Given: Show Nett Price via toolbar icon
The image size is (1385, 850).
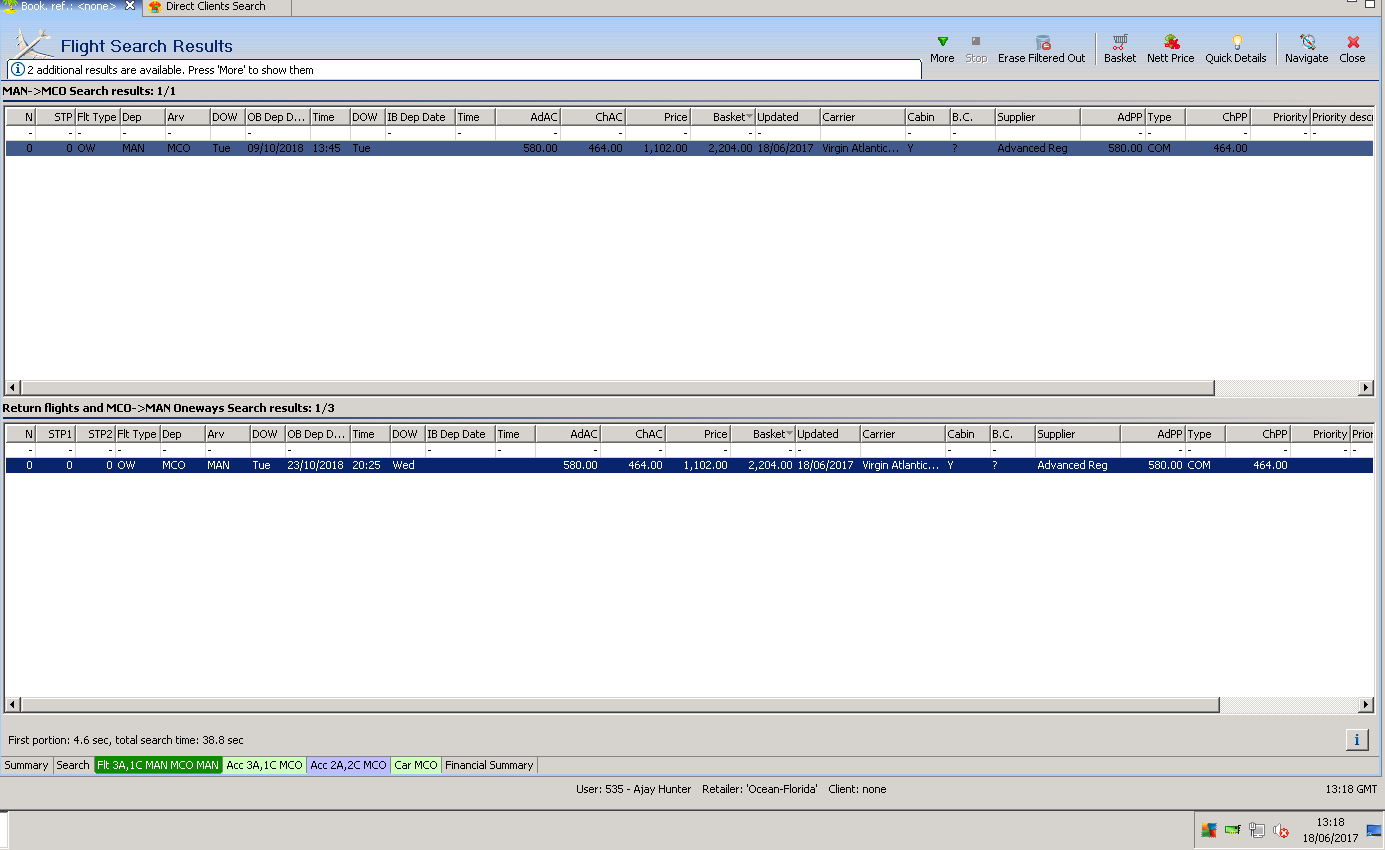Looking at the screenshot, I should pos(1172,42).
